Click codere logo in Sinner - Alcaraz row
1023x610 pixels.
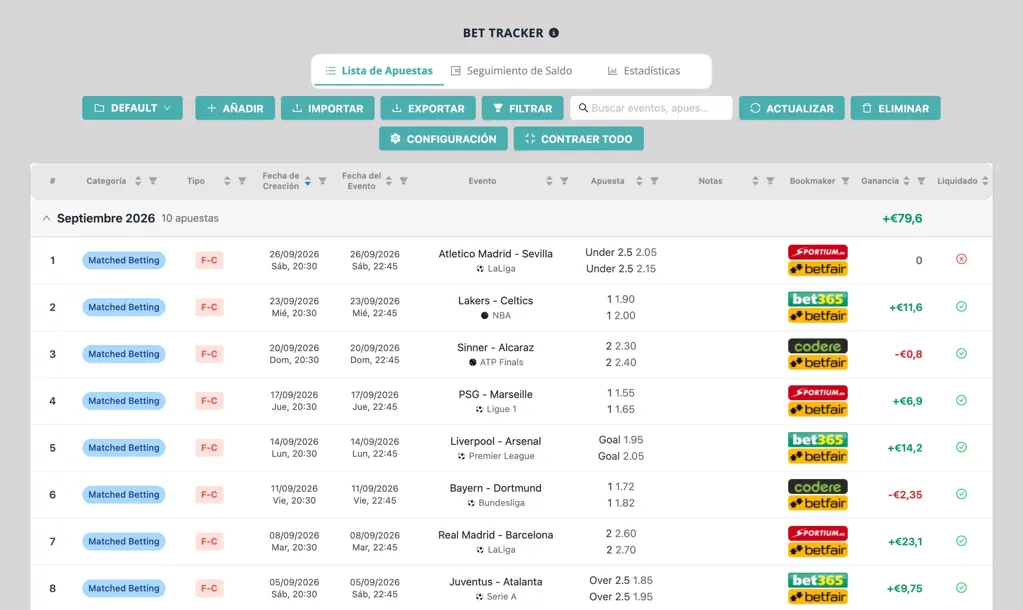[x=817, y=346]
